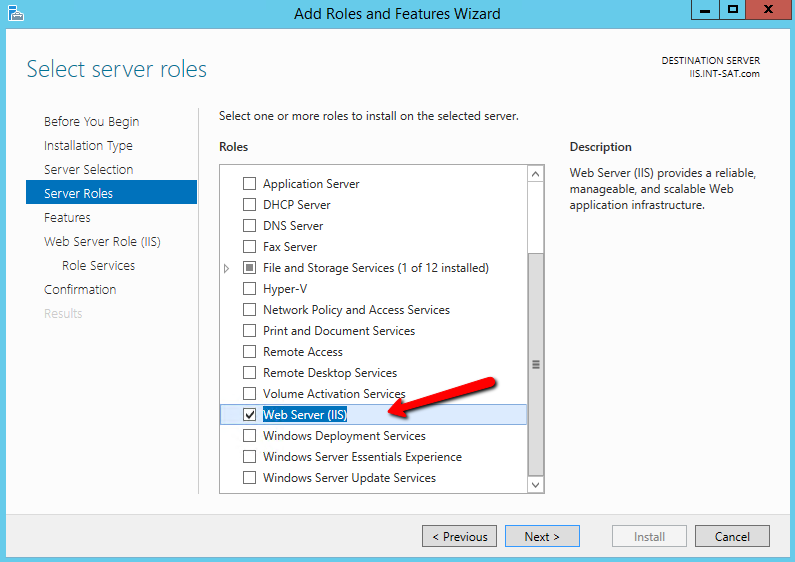
Task: Uncheck the Web Server (IIS) checkbox
Action: 250,415
